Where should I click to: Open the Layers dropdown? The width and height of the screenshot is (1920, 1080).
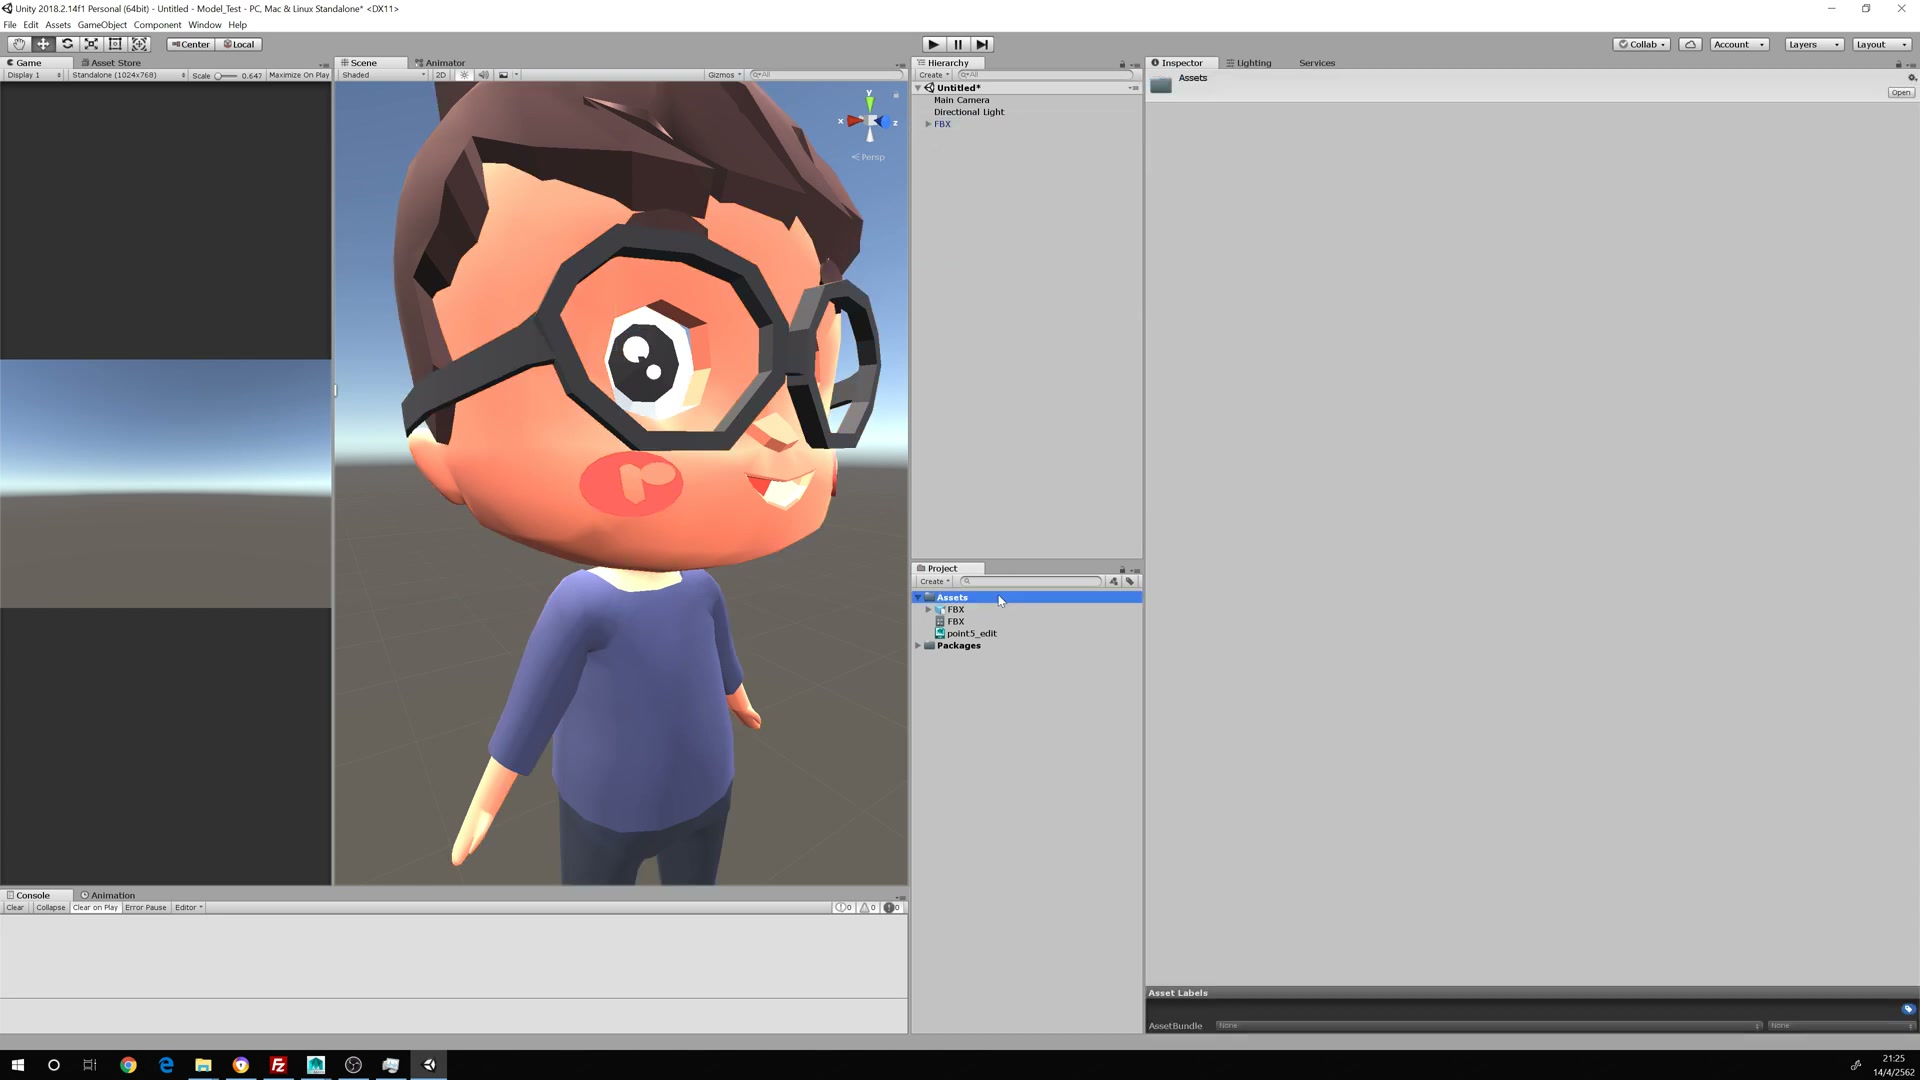click(1814, 44)
